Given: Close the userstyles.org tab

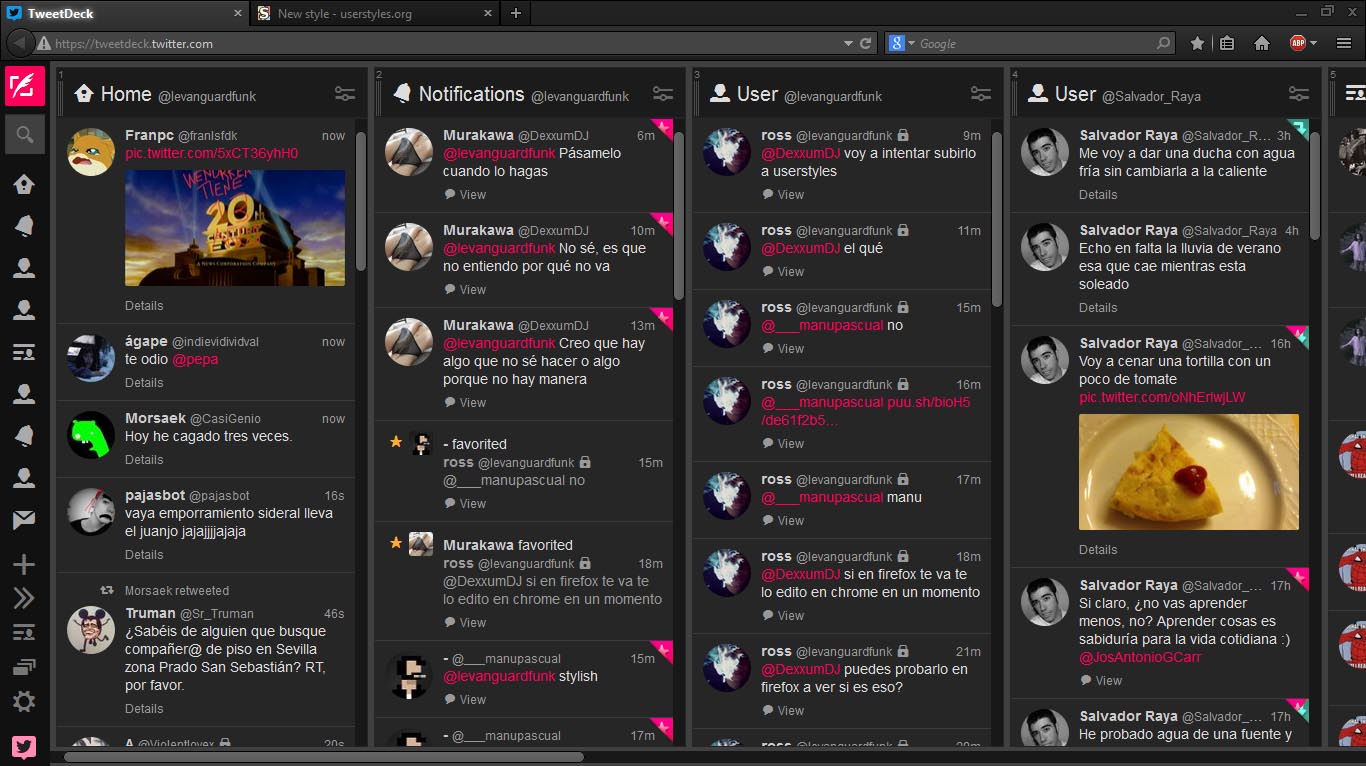Looking at the screenshot, I should tap(488, 14).
